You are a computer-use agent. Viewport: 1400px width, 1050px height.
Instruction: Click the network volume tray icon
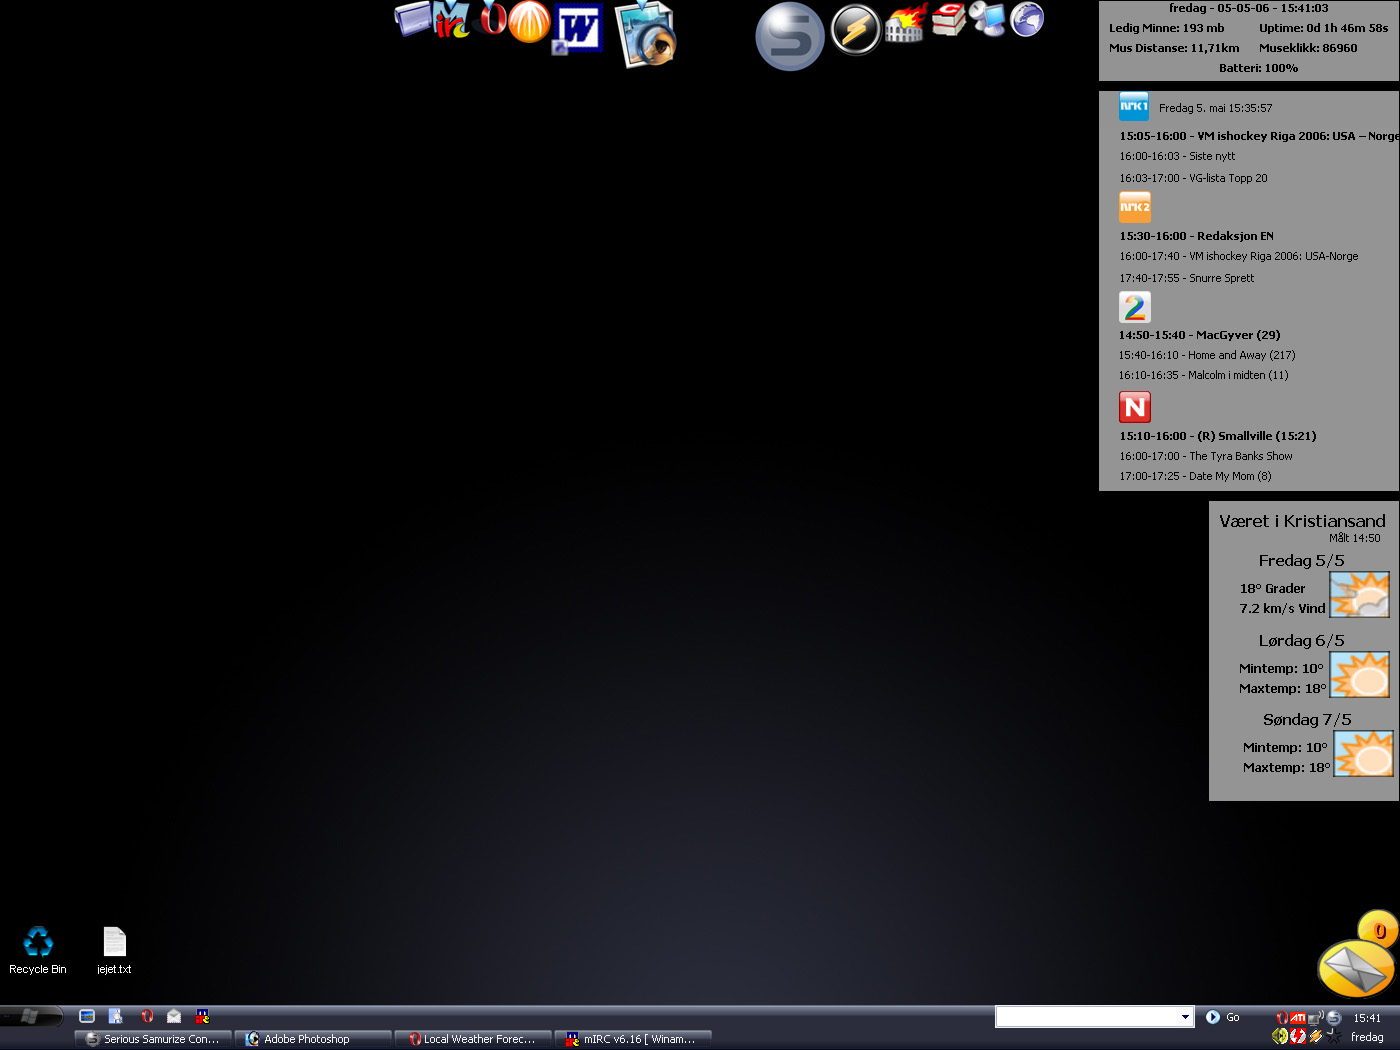(x=1316, y=1018)
